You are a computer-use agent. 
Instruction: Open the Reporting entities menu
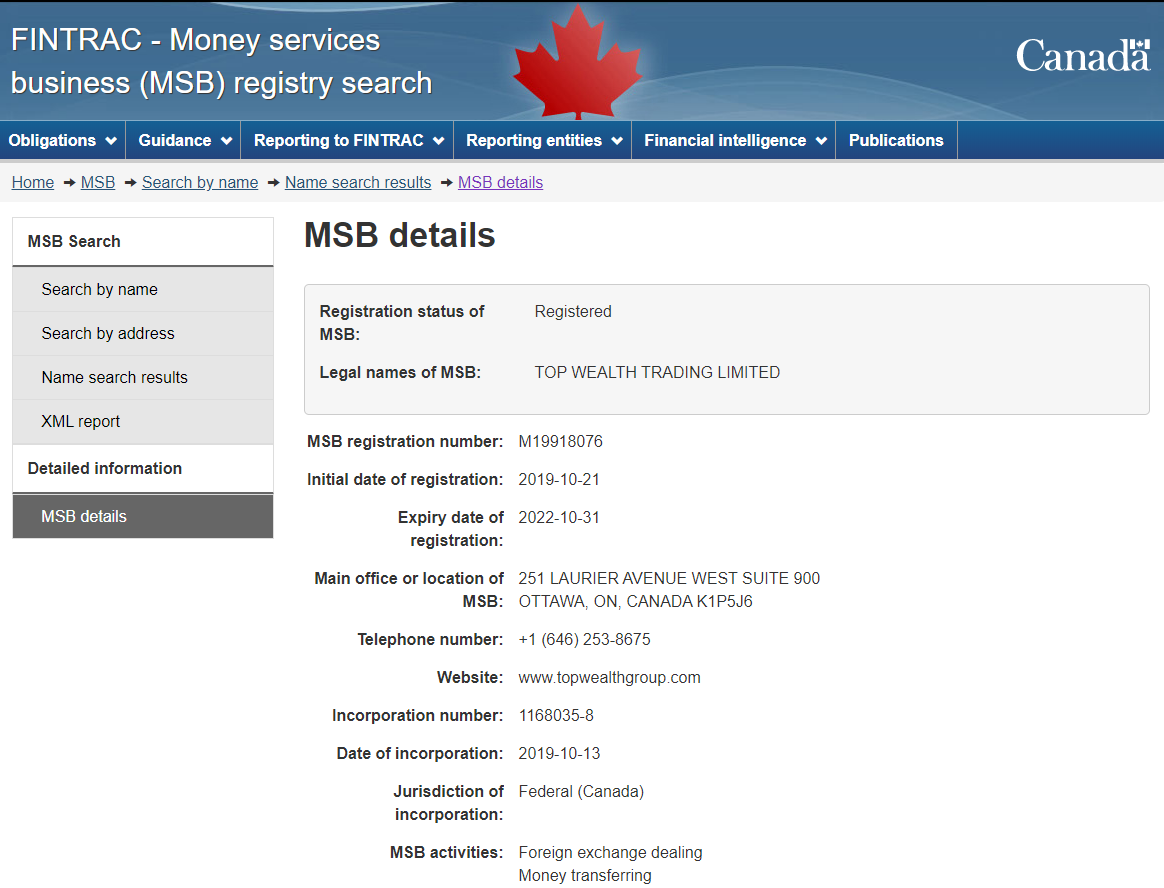point(543,140)
